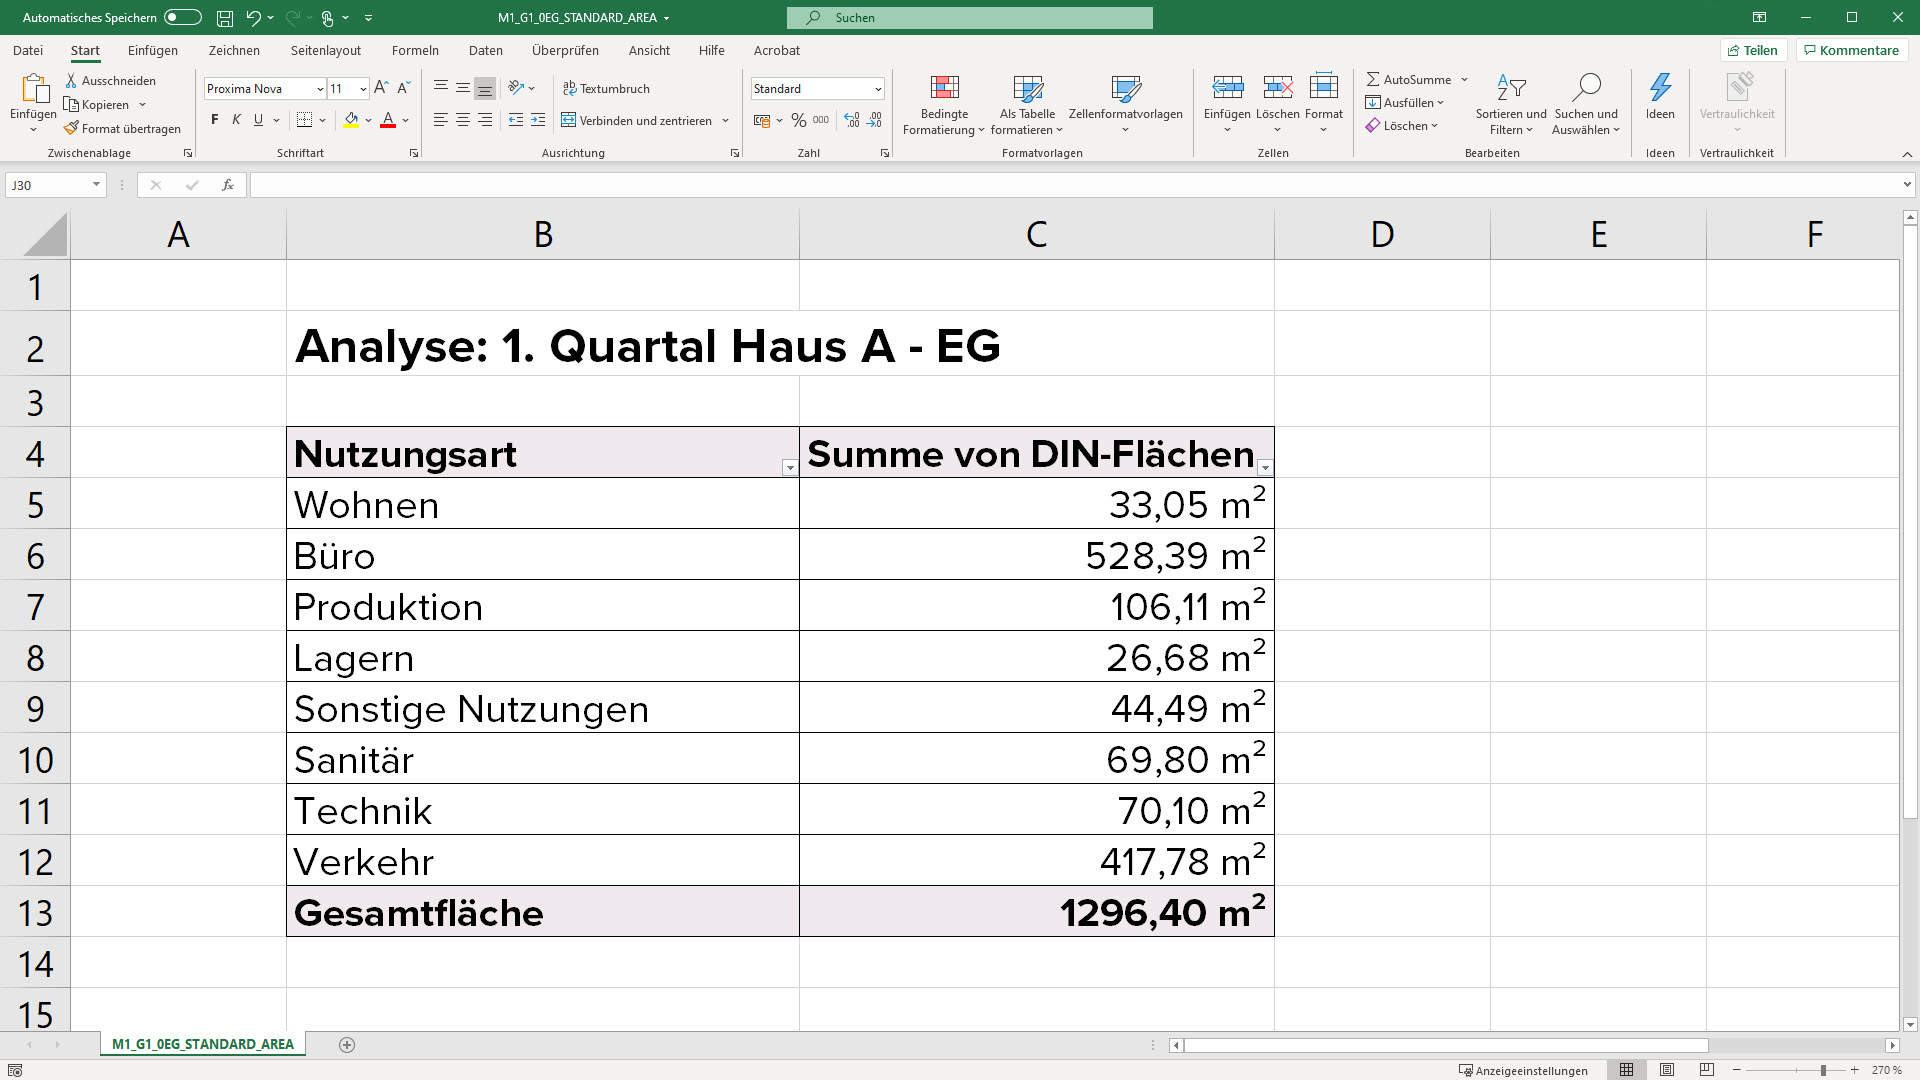
Task: Toggle the Automatisches Speichern switch
Action: (x=183, y=17)
